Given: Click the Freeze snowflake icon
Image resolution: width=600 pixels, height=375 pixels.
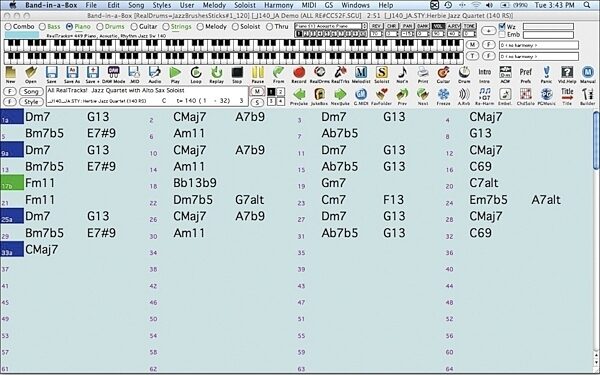Looking at the screenshot, I should [x=443, y=96].
